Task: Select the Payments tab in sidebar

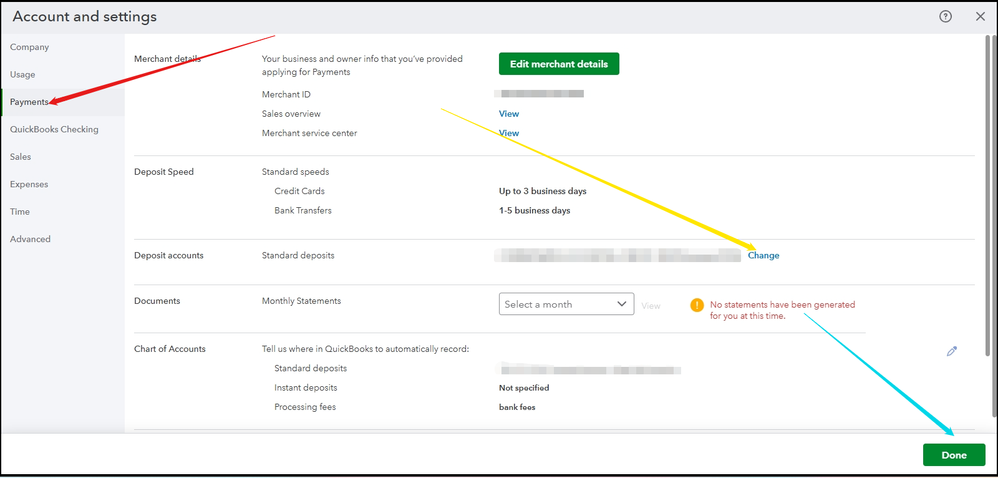Action: pyautogui.click(x=29, y=102)
